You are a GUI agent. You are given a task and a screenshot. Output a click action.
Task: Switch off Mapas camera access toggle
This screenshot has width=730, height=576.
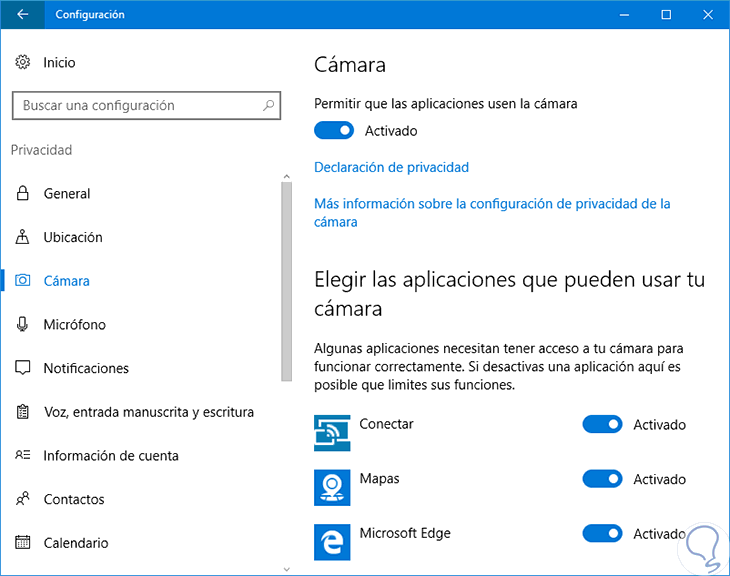click(x=602, y=480)
